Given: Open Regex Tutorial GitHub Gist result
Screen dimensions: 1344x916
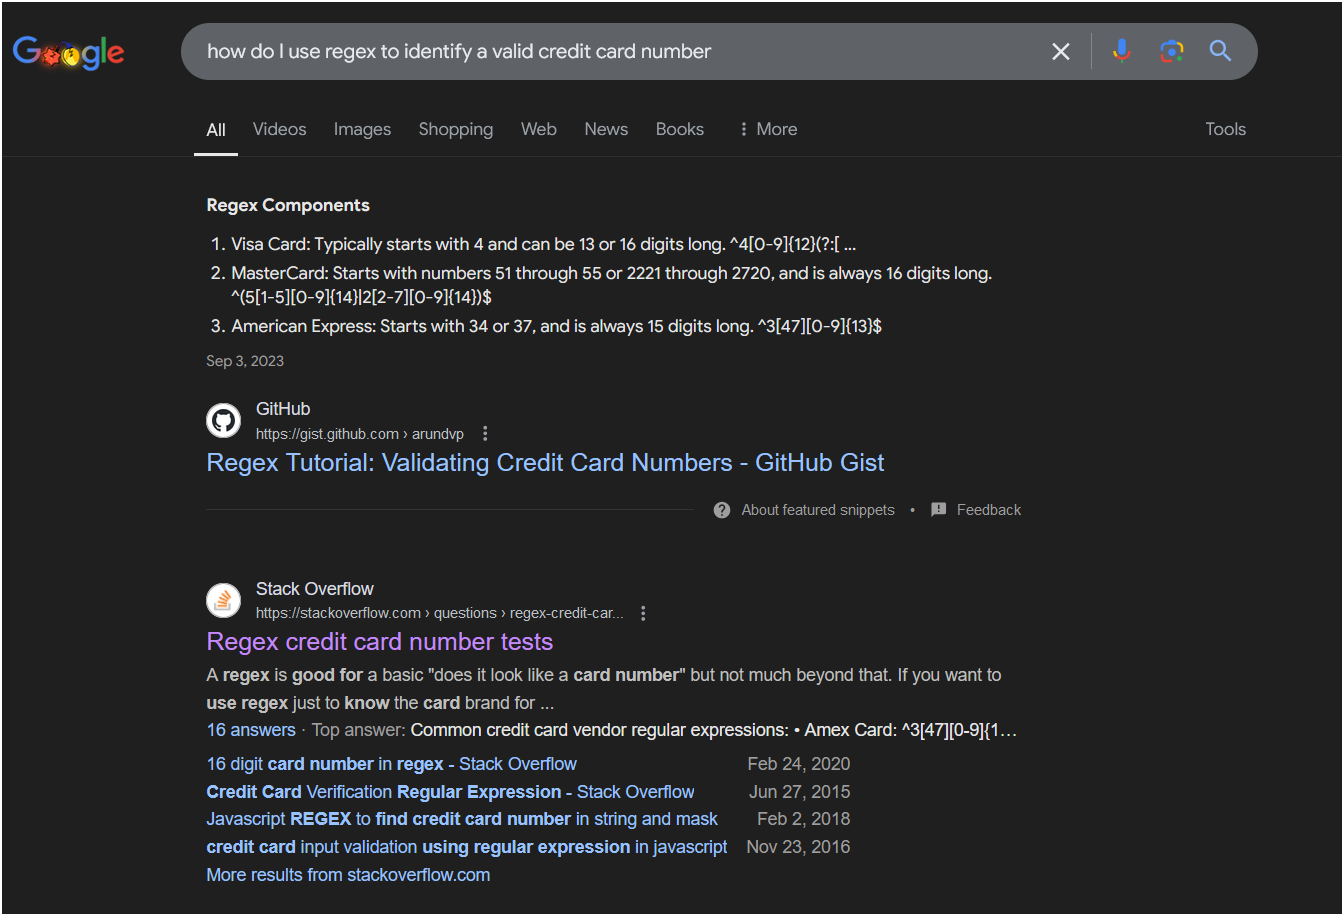Looking at the screenshot, I should 545,463.
